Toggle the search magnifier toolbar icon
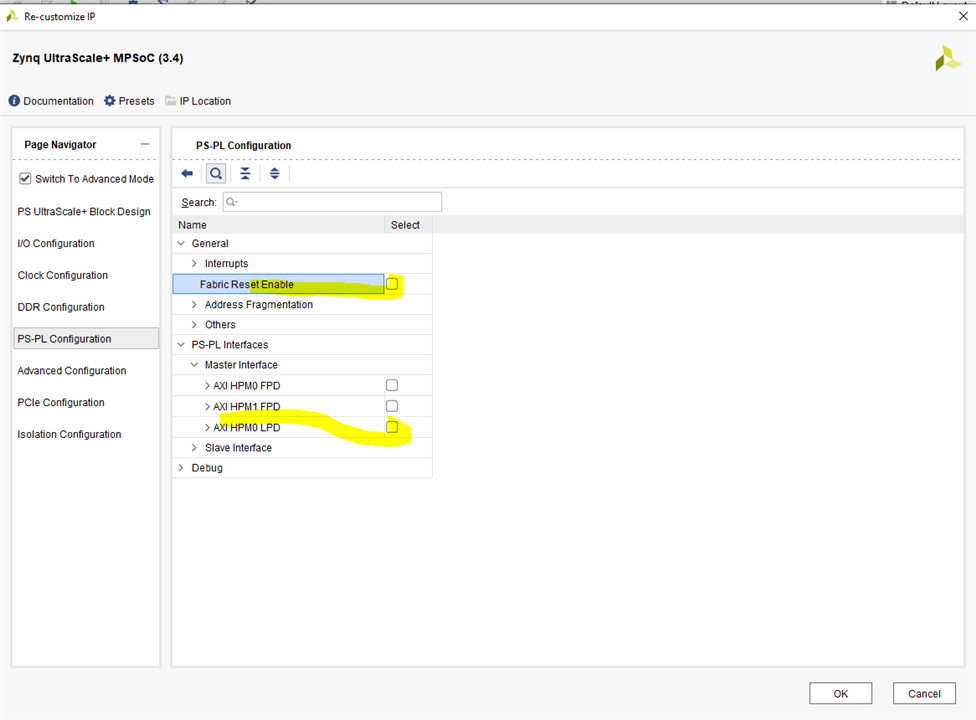This screenshot has height=720, width=976. 216,174
